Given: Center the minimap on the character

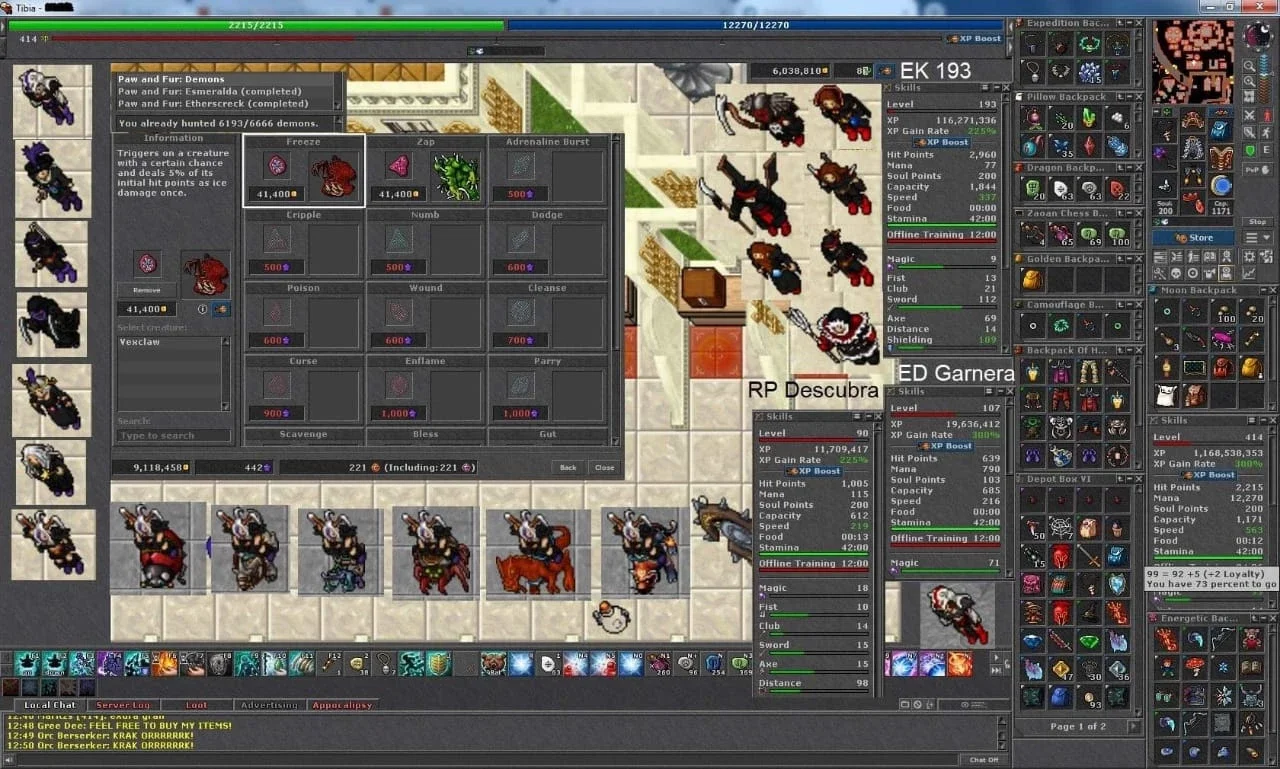Looking at the screenshot, I should pos(1249,96).
